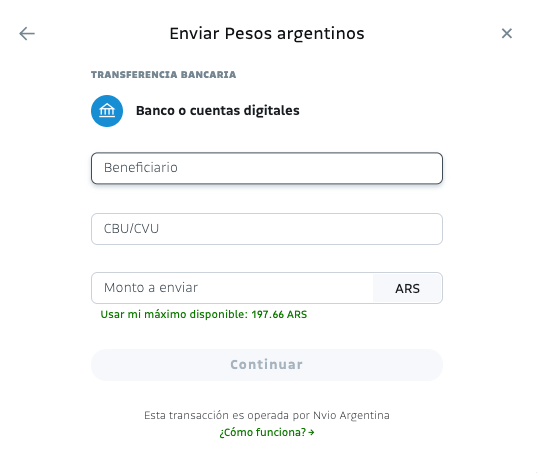Viewport: 537px width, 473px height.
Task: Activate the Monto a enviar field
Action: point(232,288)
